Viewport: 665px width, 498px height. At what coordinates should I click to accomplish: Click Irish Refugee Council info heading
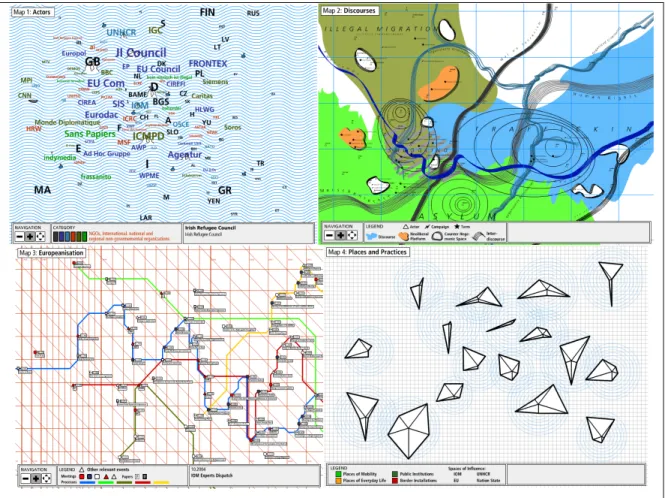[210, 228]
